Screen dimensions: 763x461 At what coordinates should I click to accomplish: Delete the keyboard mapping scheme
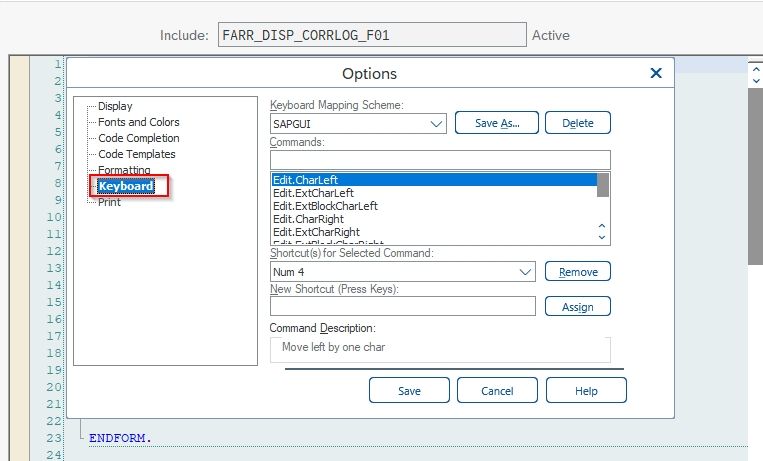point(578,123)
